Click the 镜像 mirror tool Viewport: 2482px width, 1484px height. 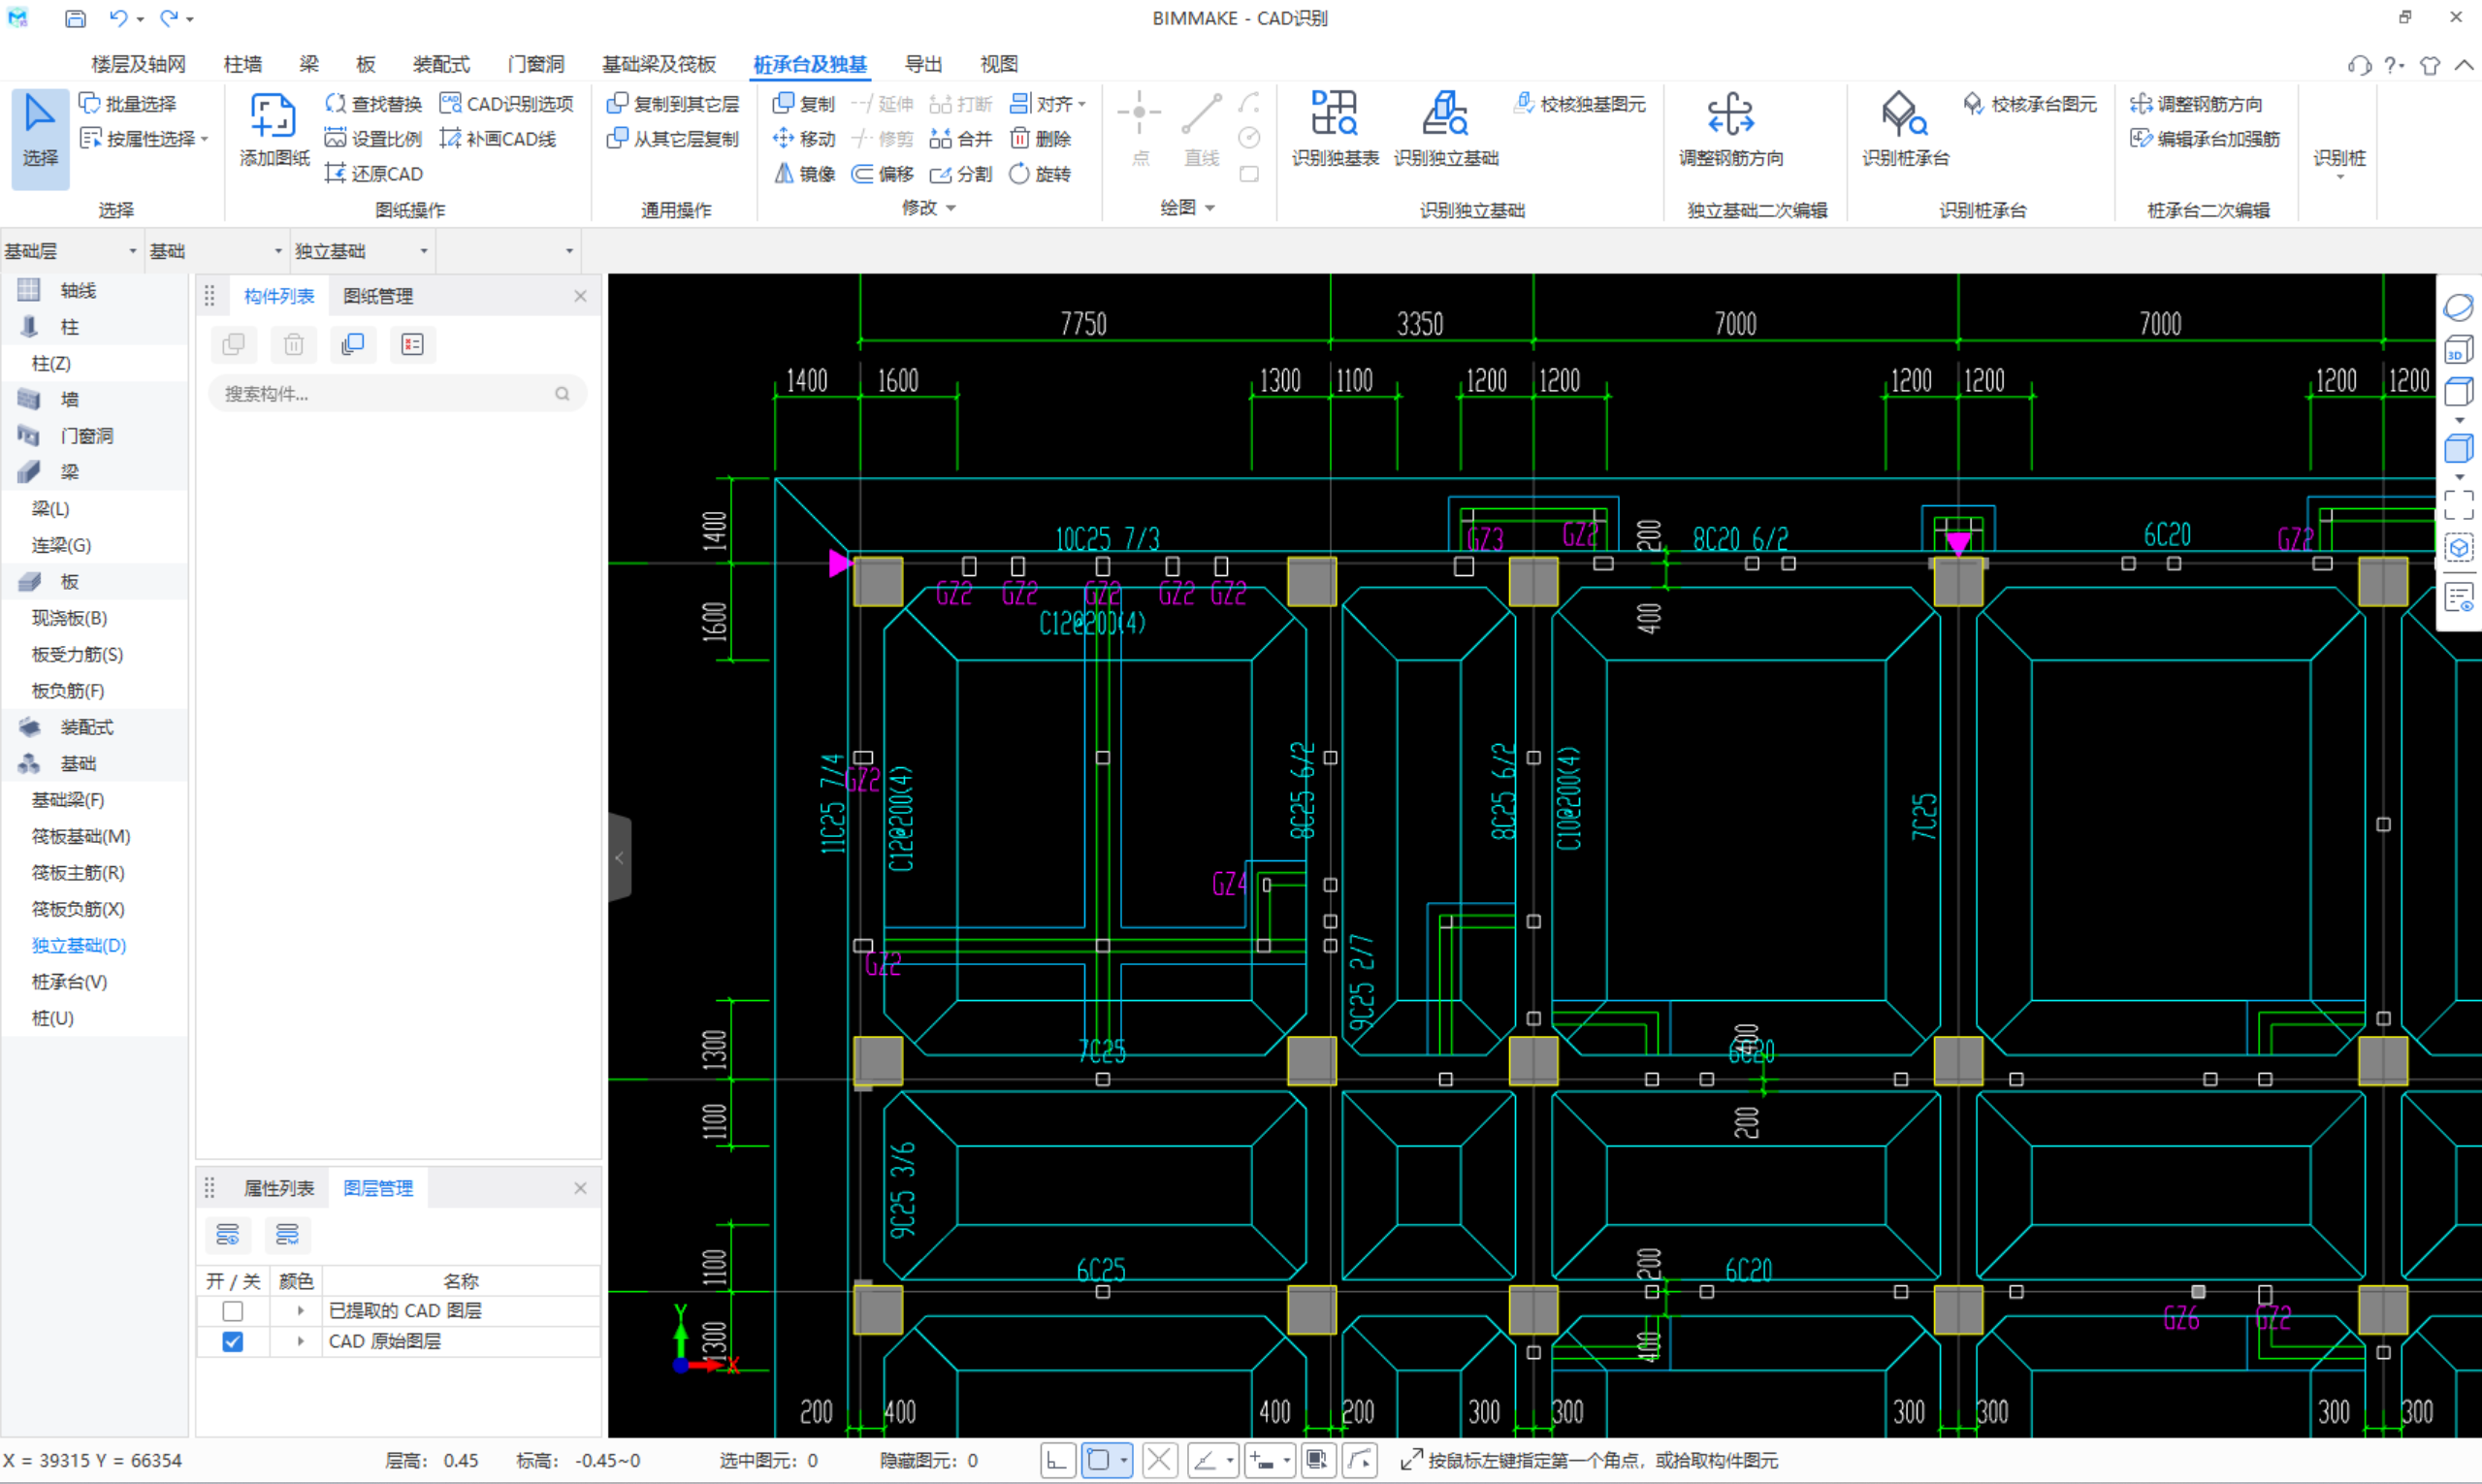(805, 174)
